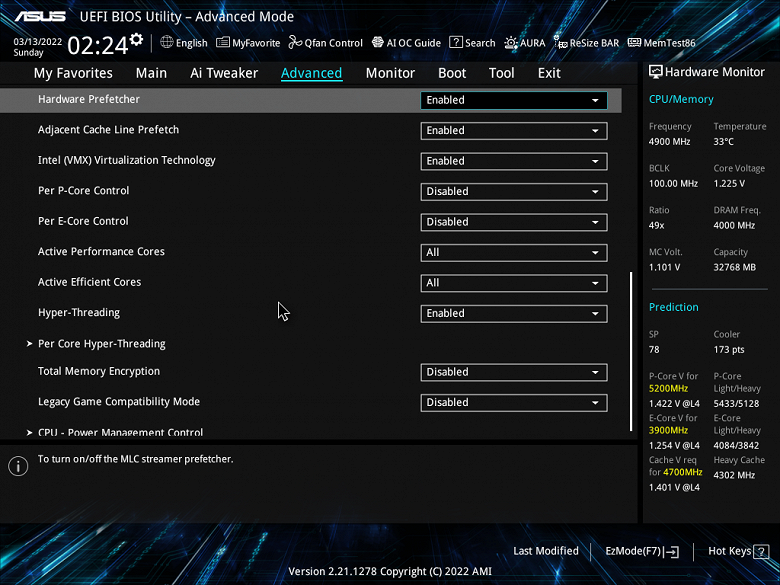Image resolution: width=780 pixels, height=585 pixels.
Task: Click the Qfan Control label
Action: [x=334, y=43]
